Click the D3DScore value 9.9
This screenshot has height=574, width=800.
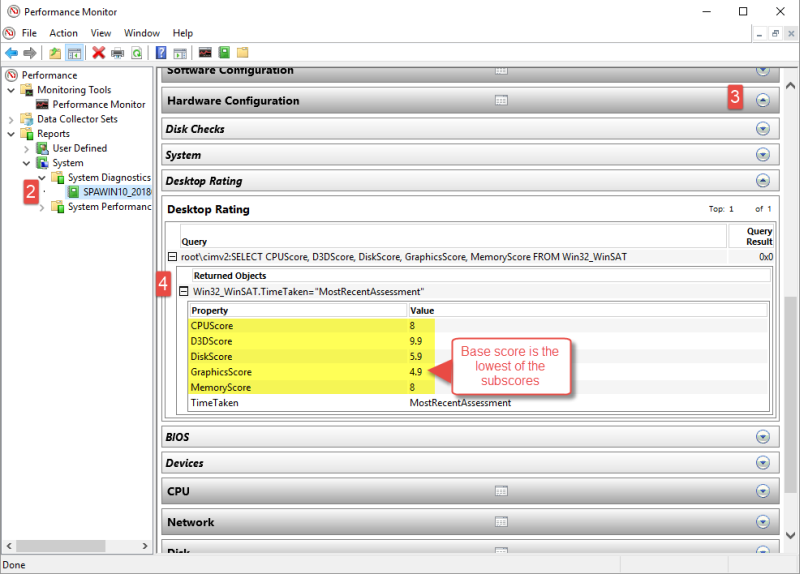pyautogui.click(x=415, y=341)
